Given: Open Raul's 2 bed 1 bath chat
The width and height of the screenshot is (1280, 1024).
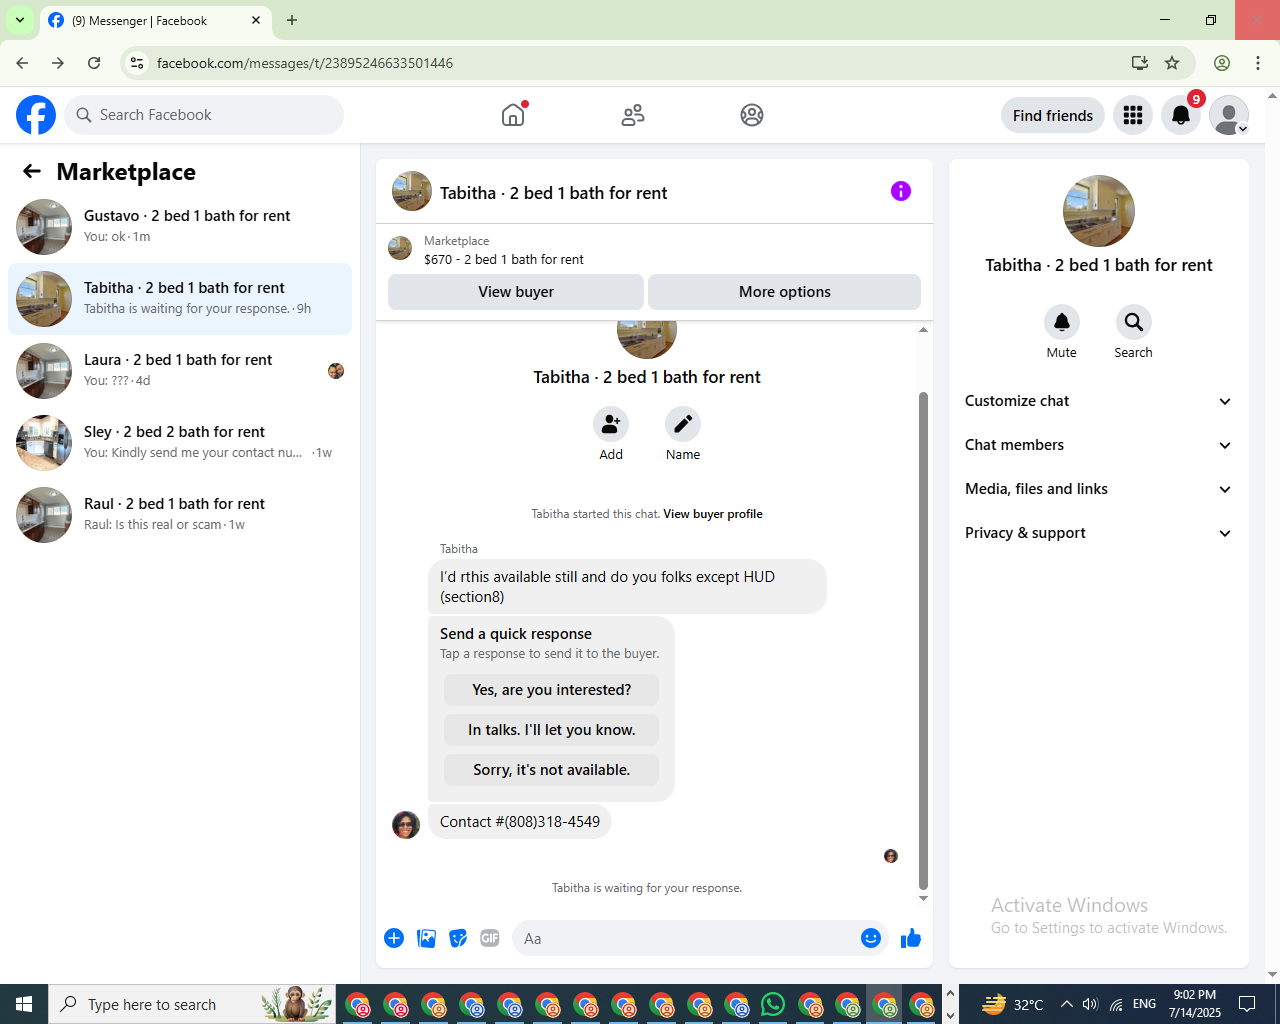Looking at the screenshot, I should [180, 515].
